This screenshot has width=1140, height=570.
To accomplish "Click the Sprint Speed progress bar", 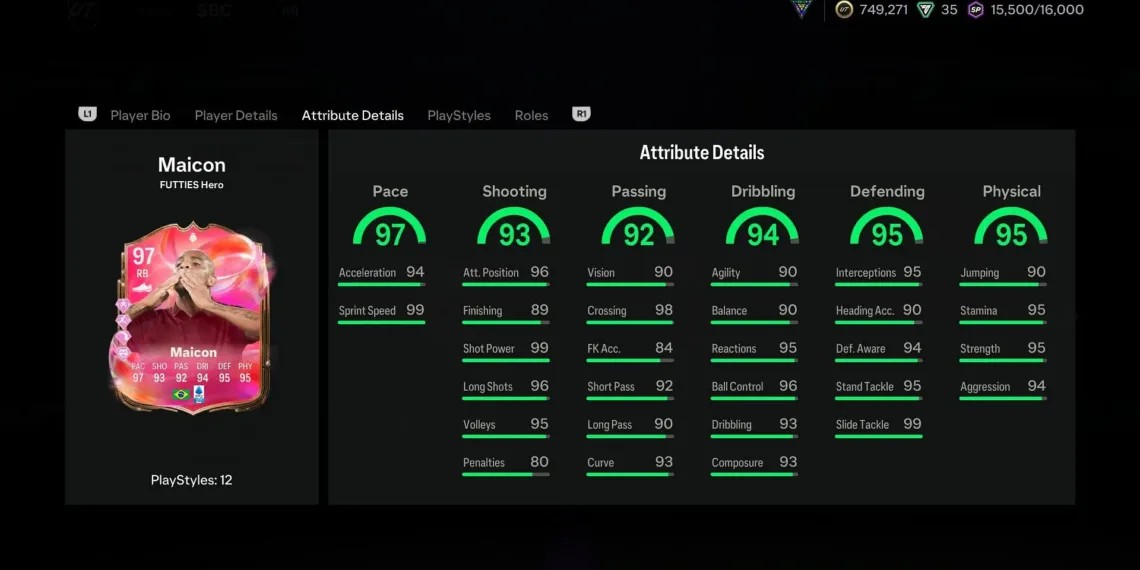I will [381, 323].
